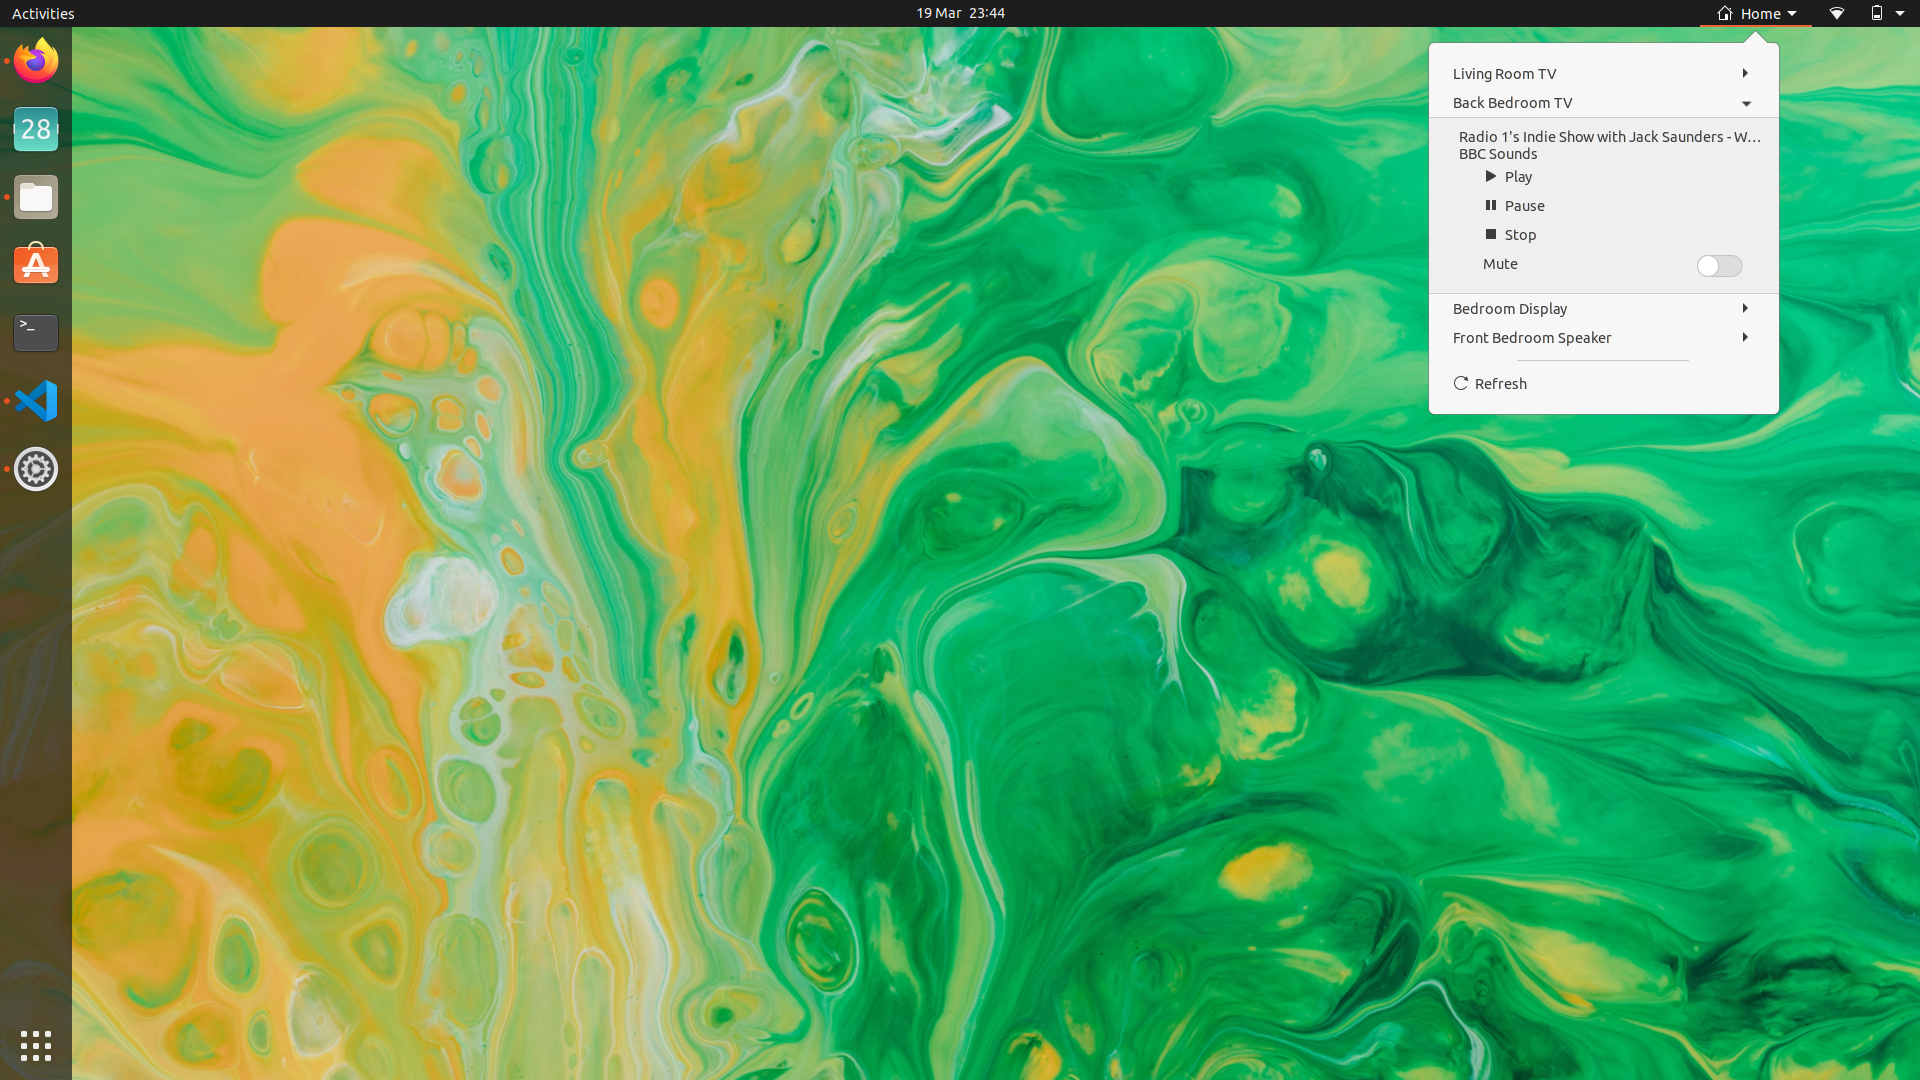Click the Activities button
This screenshot has height=1080, width=1920.
click(x=43, y=13)
